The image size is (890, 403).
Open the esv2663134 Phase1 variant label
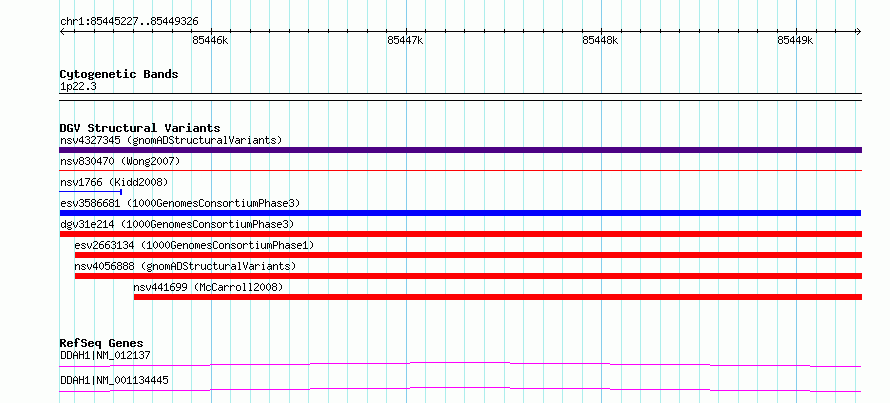tap(194, 245)
